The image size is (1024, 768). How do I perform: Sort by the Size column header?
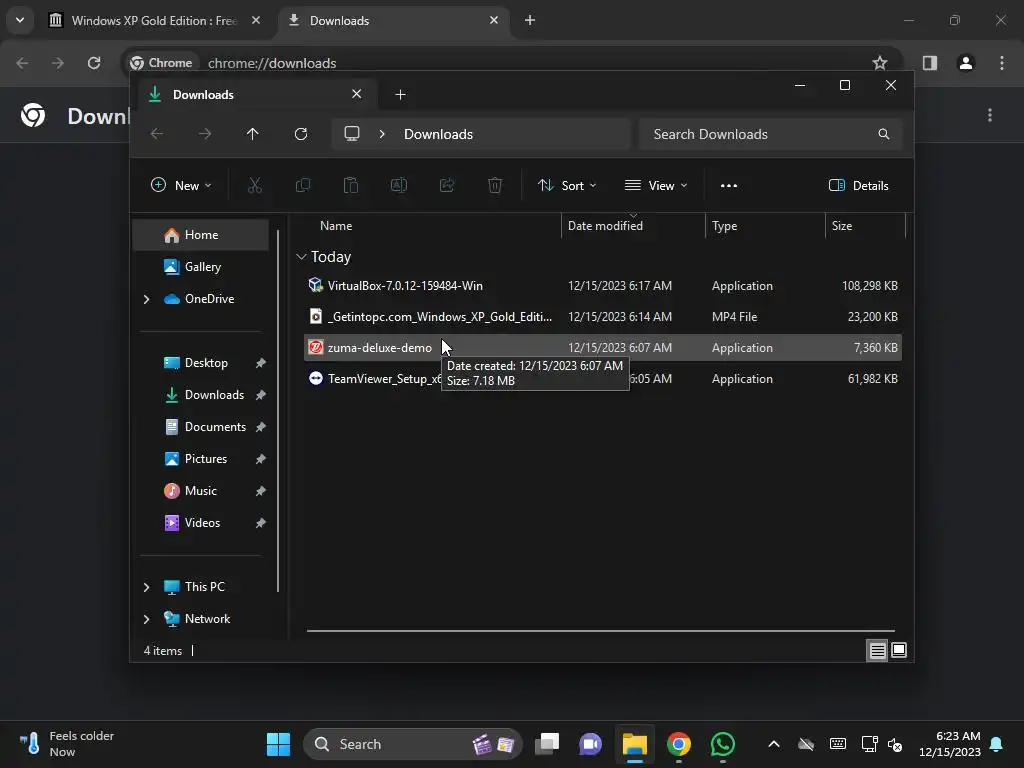[x=865, y=226]
